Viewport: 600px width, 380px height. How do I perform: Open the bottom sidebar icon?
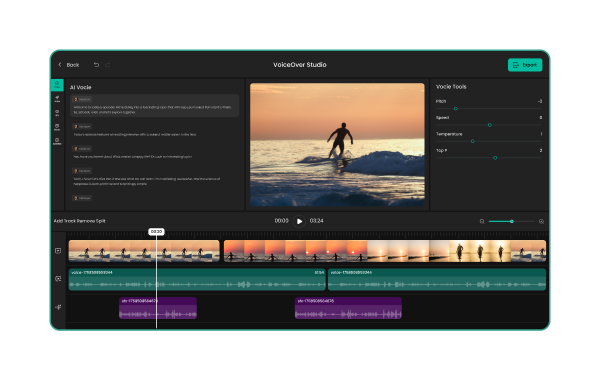click(57, 141)
